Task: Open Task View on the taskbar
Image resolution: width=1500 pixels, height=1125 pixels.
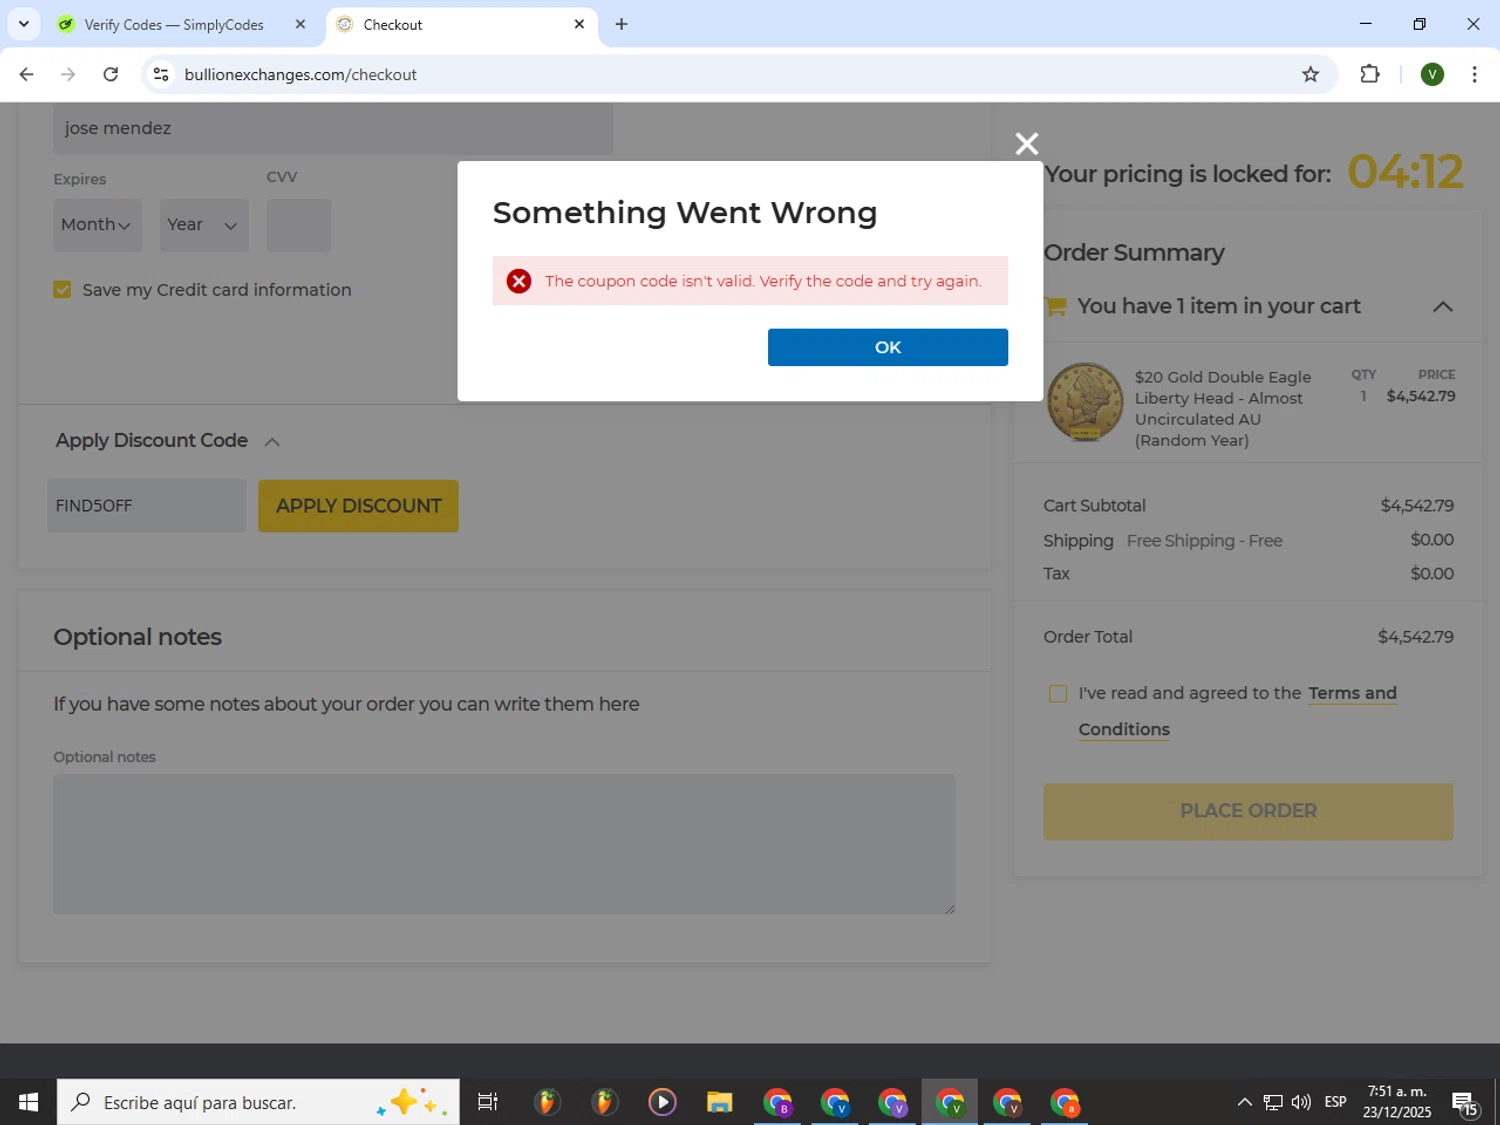Action: click(x=488, y=1102)
